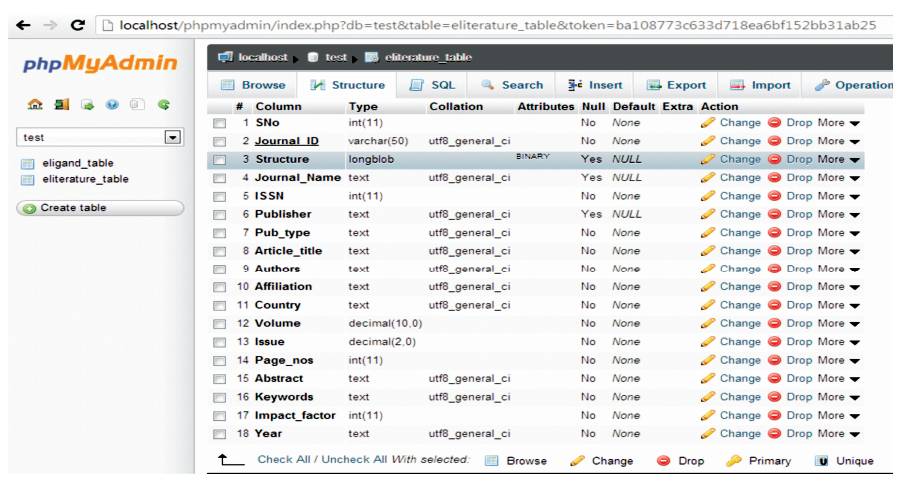Check the Impact_factor row checkbox
The image size is (907, 489).
tap(220, 415)
